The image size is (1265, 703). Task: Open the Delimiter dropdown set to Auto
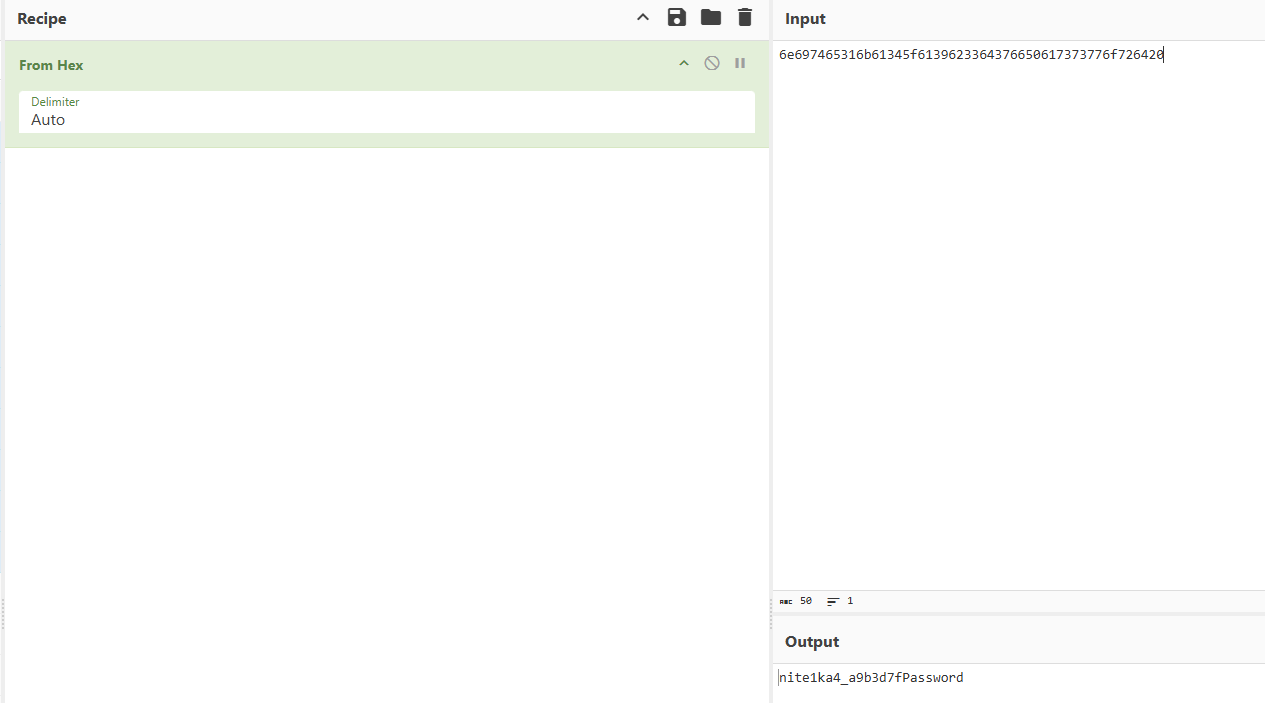pos(387,112)
